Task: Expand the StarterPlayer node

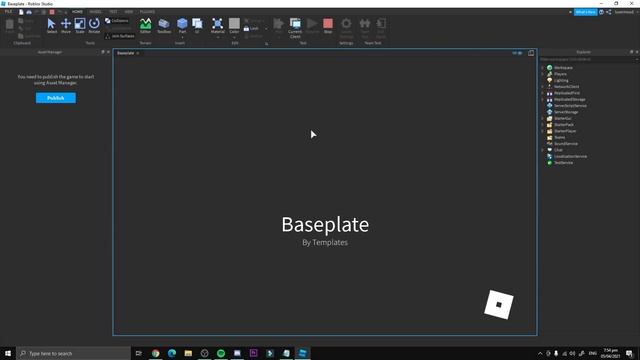Action: pos(542,131)
